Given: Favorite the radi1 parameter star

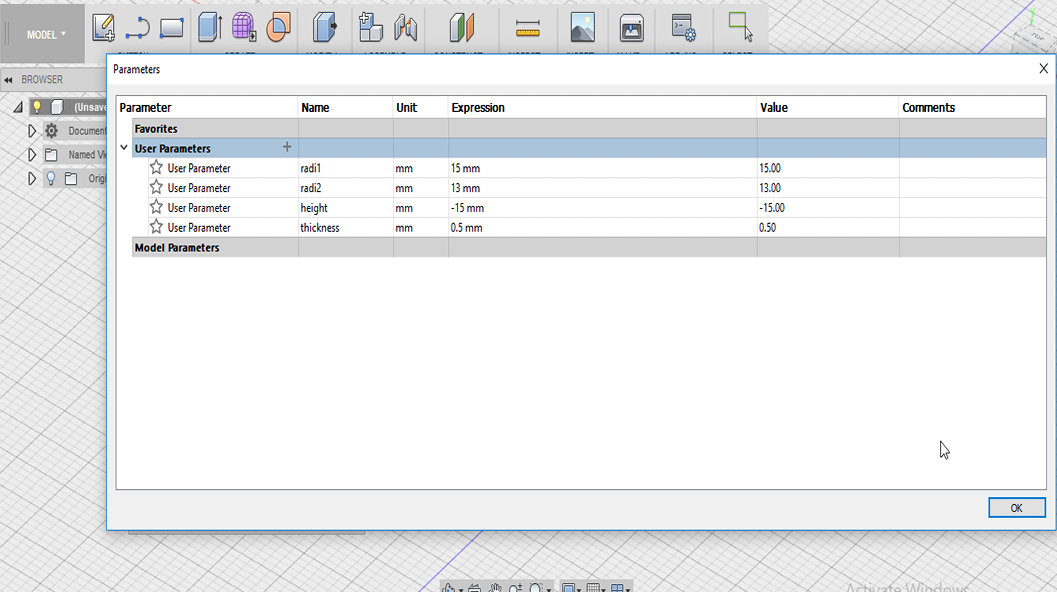Looking at the screenshot, I should point(156,167).
